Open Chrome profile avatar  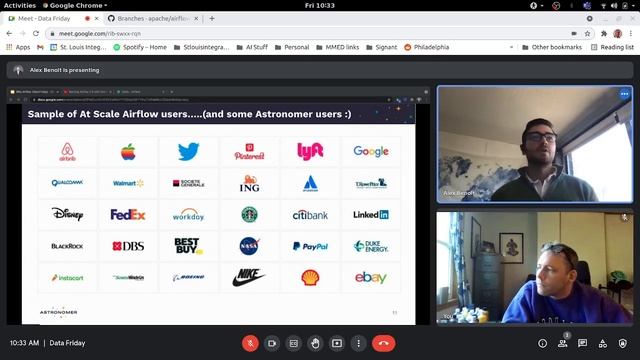618,33
